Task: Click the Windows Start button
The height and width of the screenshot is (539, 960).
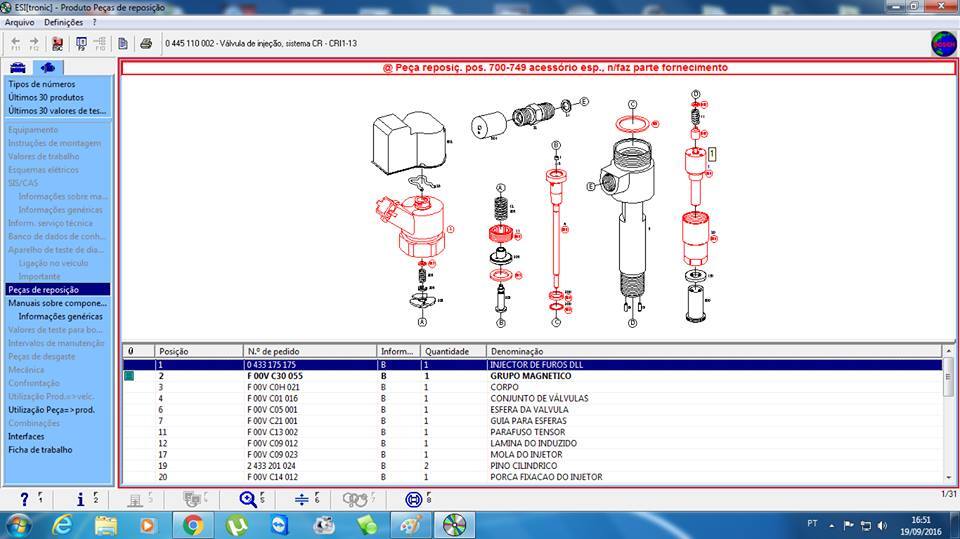Action: click(18, 526)
